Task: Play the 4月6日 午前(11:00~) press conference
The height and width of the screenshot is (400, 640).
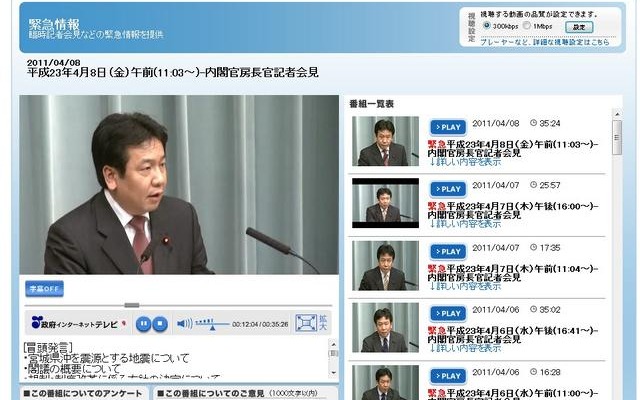Action: pos(448,376)
